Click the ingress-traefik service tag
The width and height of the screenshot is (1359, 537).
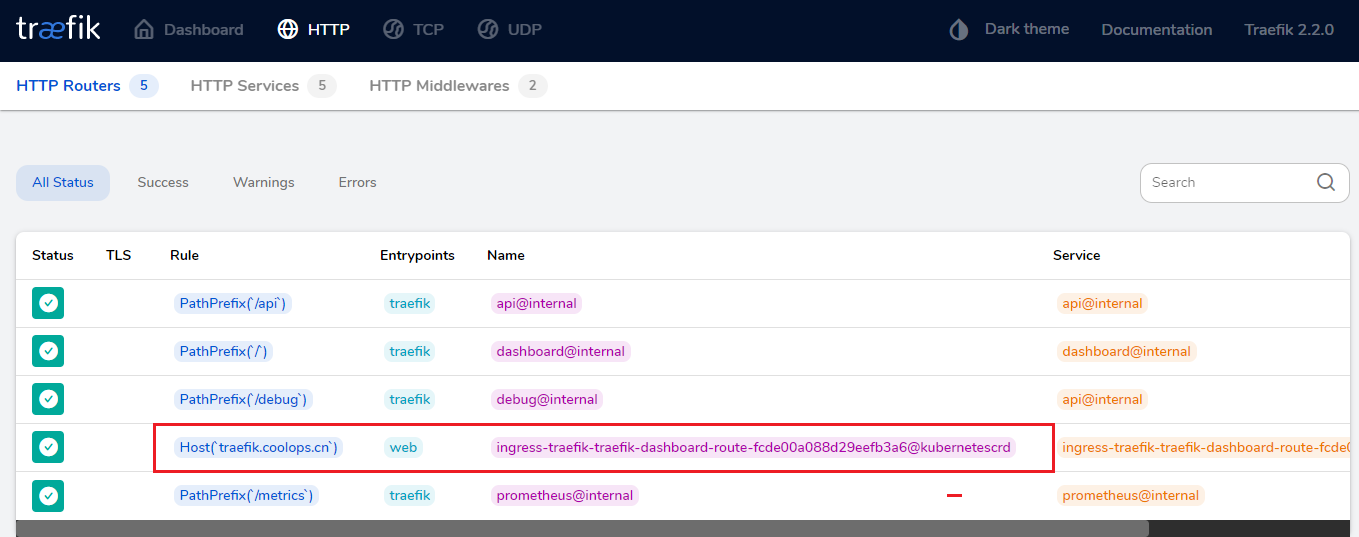(1203, 447)
